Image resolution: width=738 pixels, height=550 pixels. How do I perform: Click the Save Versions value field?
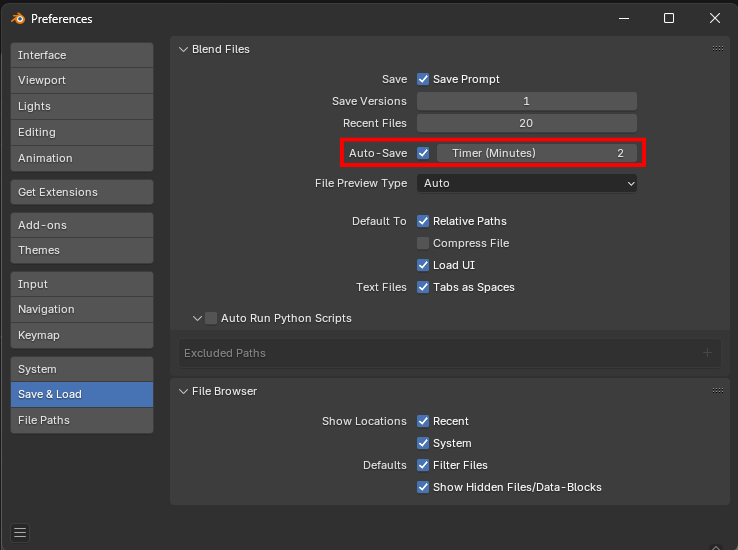(x=527, y=101)
